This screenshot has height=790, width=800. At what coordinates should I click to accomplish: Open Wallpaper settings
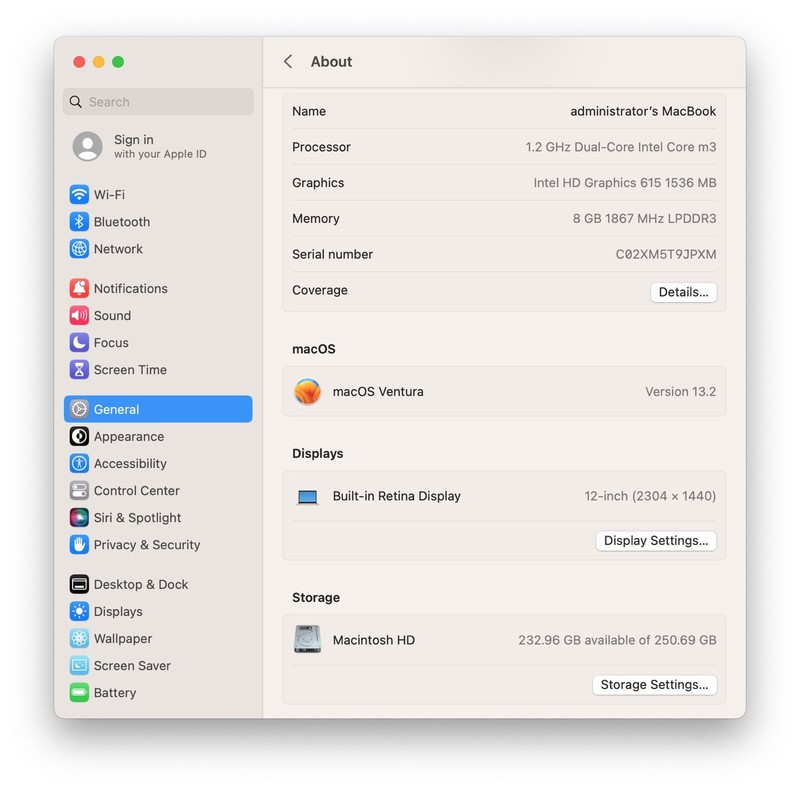pos(158,638)
